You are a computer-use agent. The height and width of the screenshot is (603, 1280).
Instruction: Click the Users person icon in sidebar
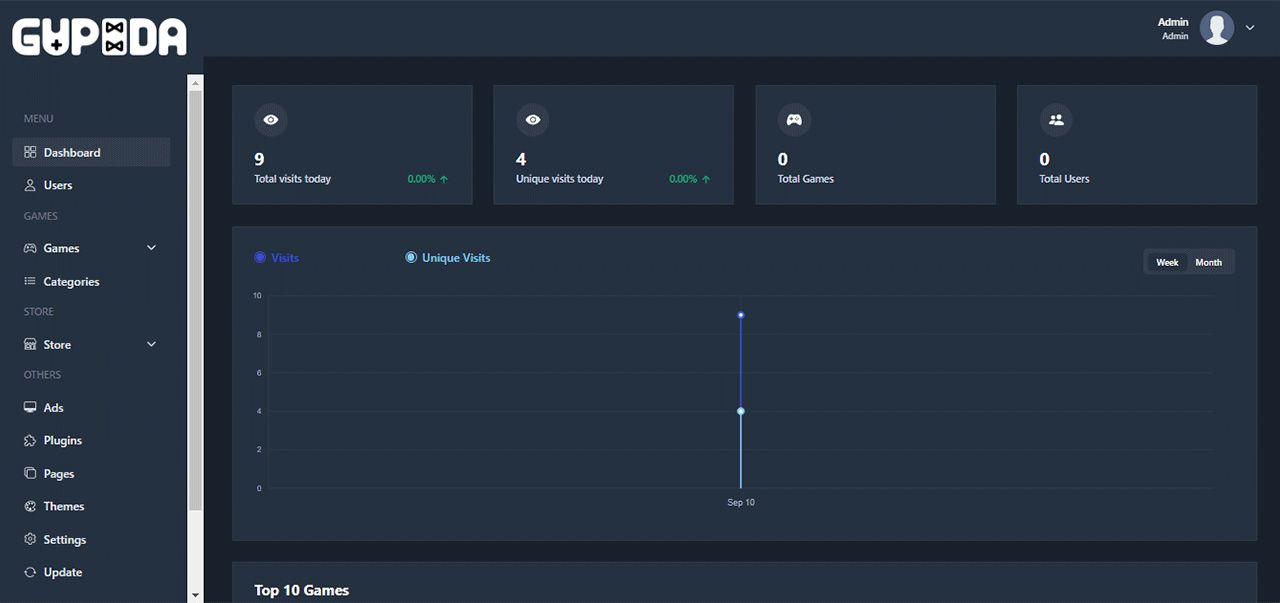pyautogui.click(x=30, y=185)
